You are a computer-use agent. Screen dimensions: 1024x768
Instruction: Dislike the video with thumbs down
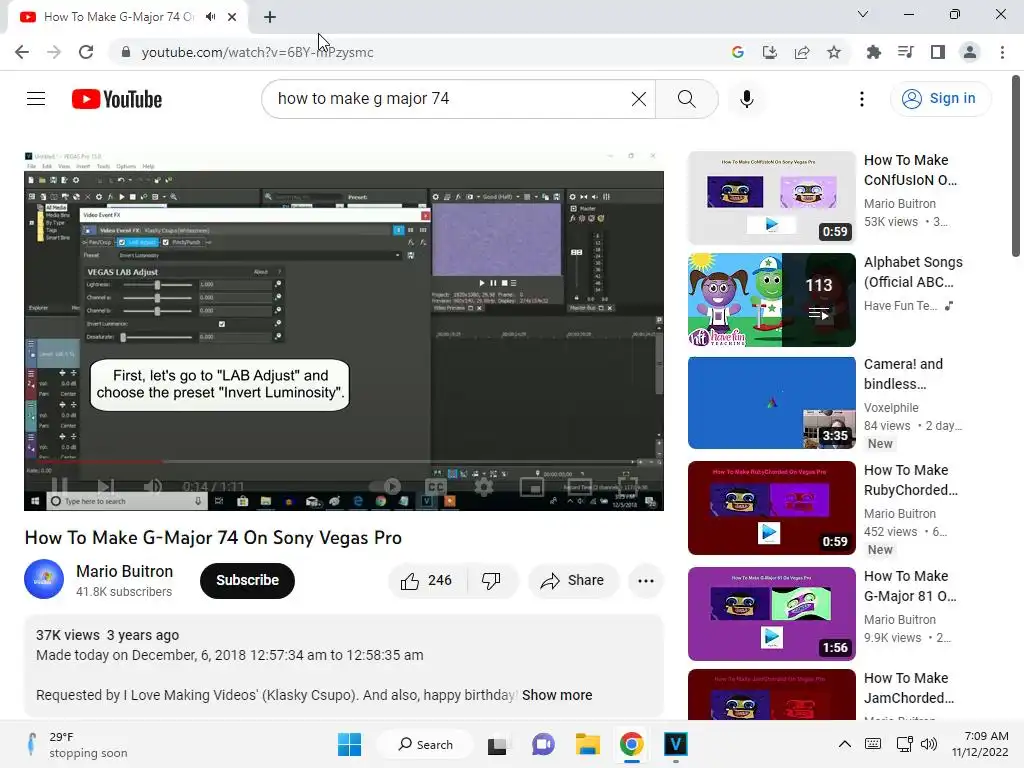[491, 581]
